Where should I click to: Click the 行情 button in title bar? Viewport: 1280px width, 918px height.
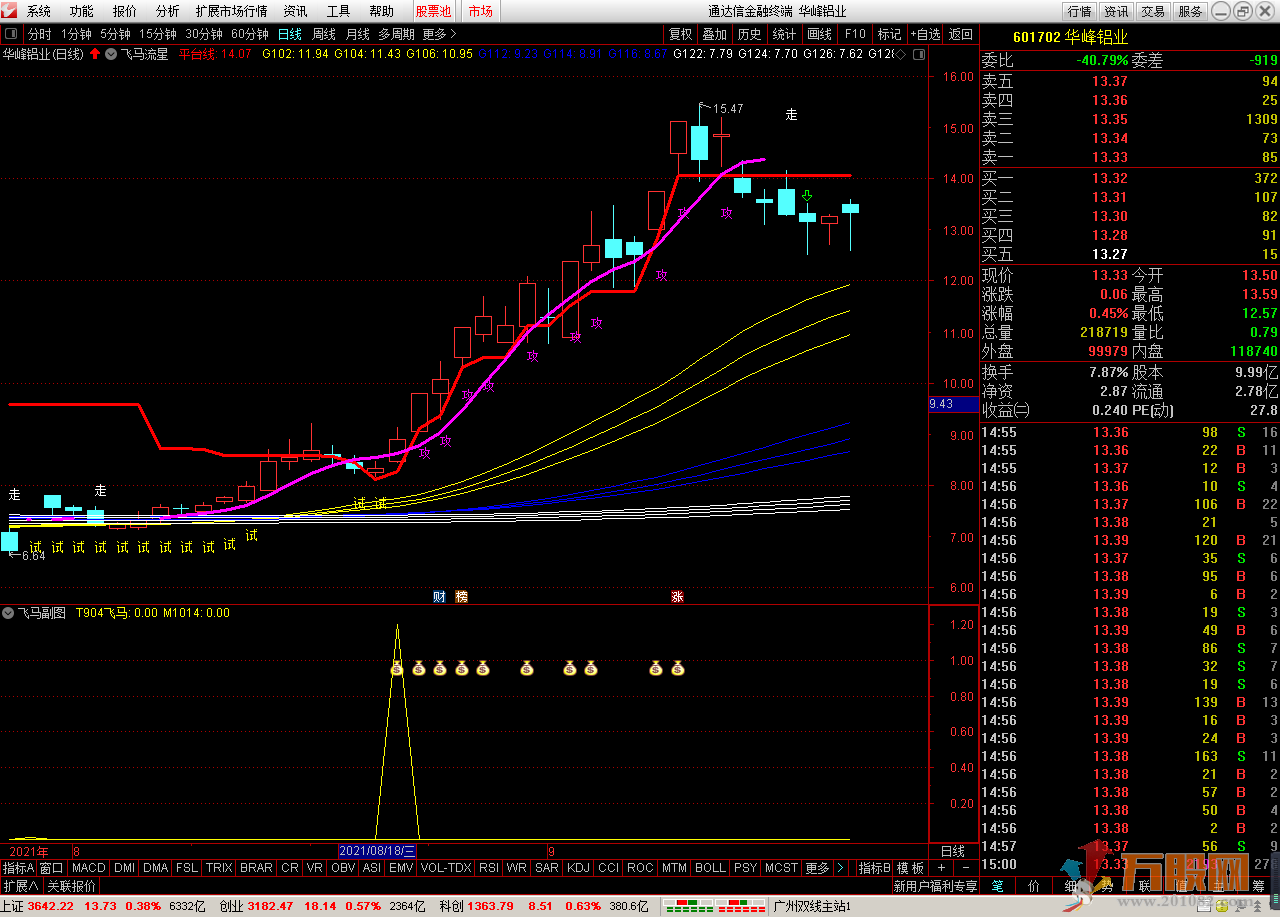point(1079,12)
